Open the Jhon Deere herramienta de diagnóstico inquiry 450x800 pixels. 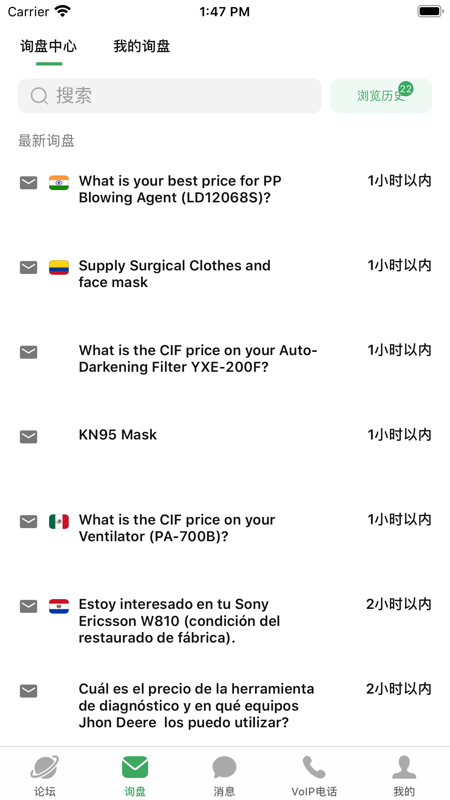pos(225,706)
